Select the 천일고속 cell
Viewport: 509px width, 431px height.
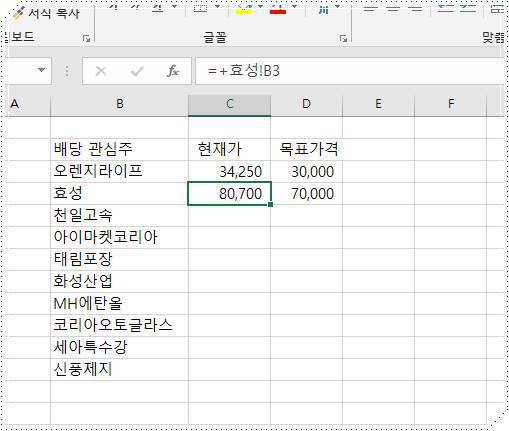pyautogui.click(x=119, y=215)
